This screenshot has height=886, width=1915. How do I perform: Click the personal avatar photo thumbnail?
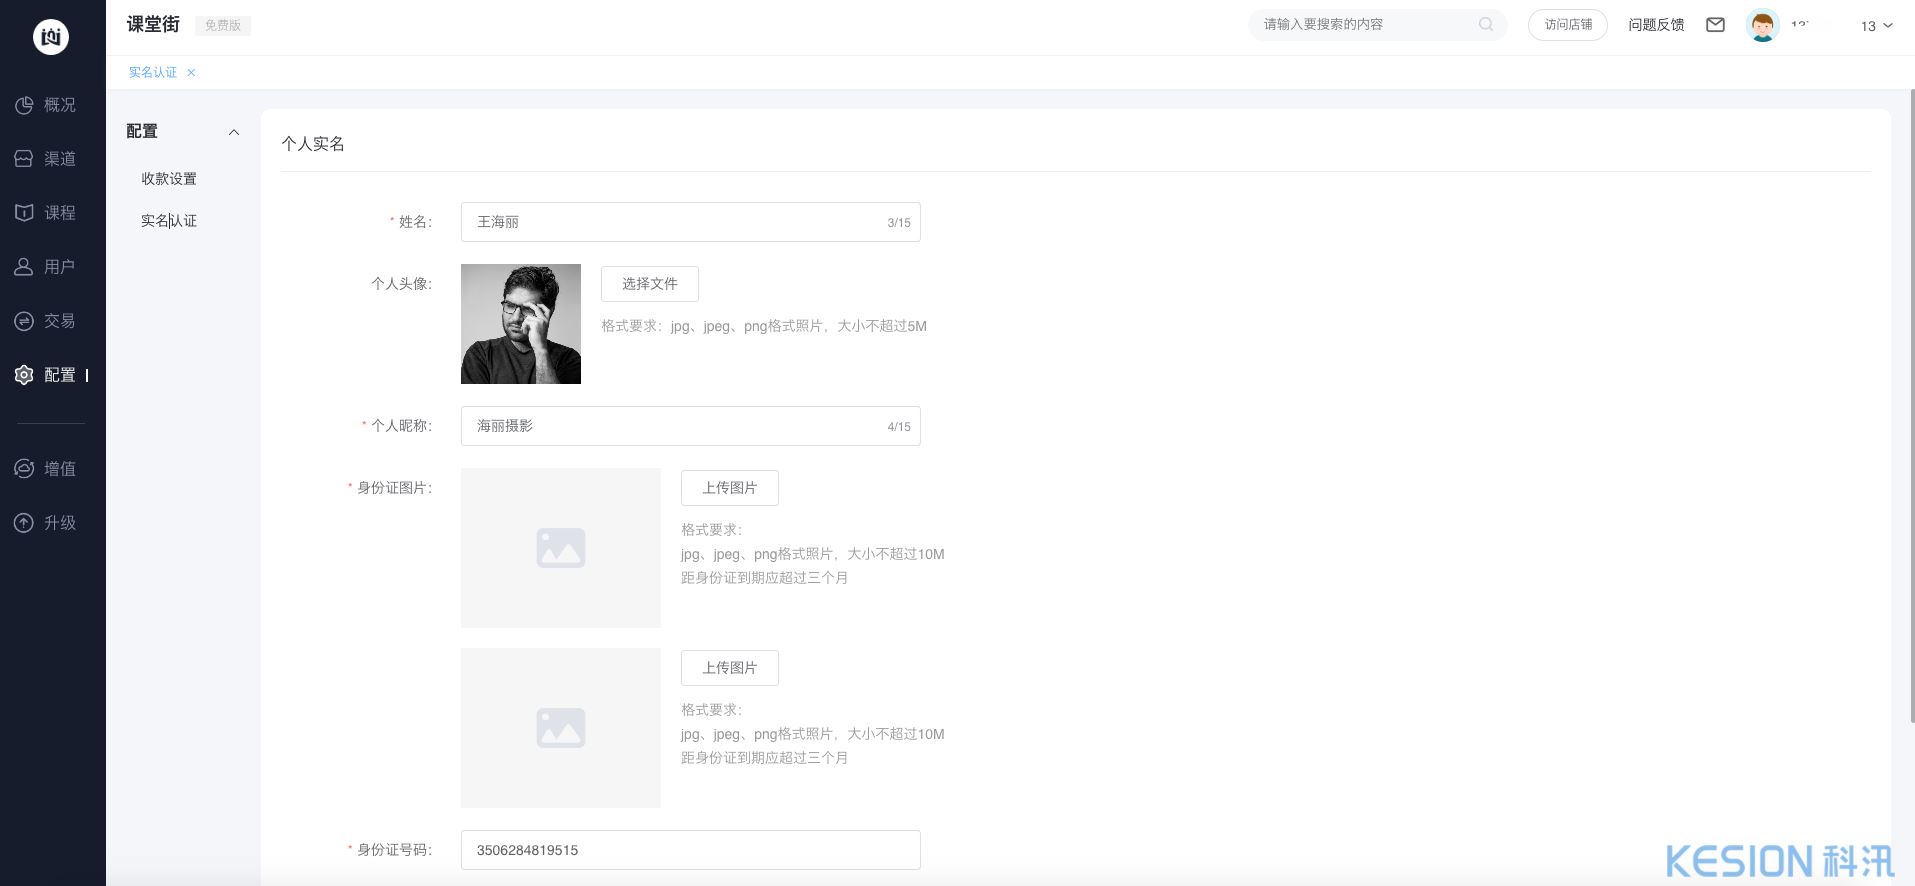(521, 324)
